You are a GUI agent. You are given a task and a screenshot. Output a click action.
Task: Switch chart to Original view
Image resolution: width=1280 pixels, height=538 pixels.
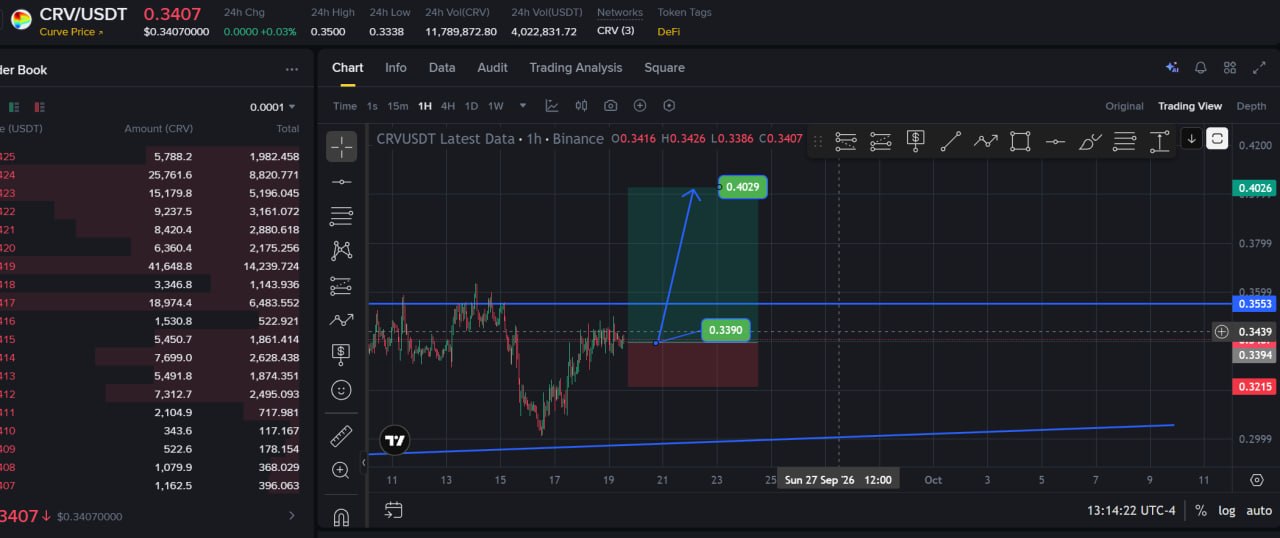pos(1124,106)
